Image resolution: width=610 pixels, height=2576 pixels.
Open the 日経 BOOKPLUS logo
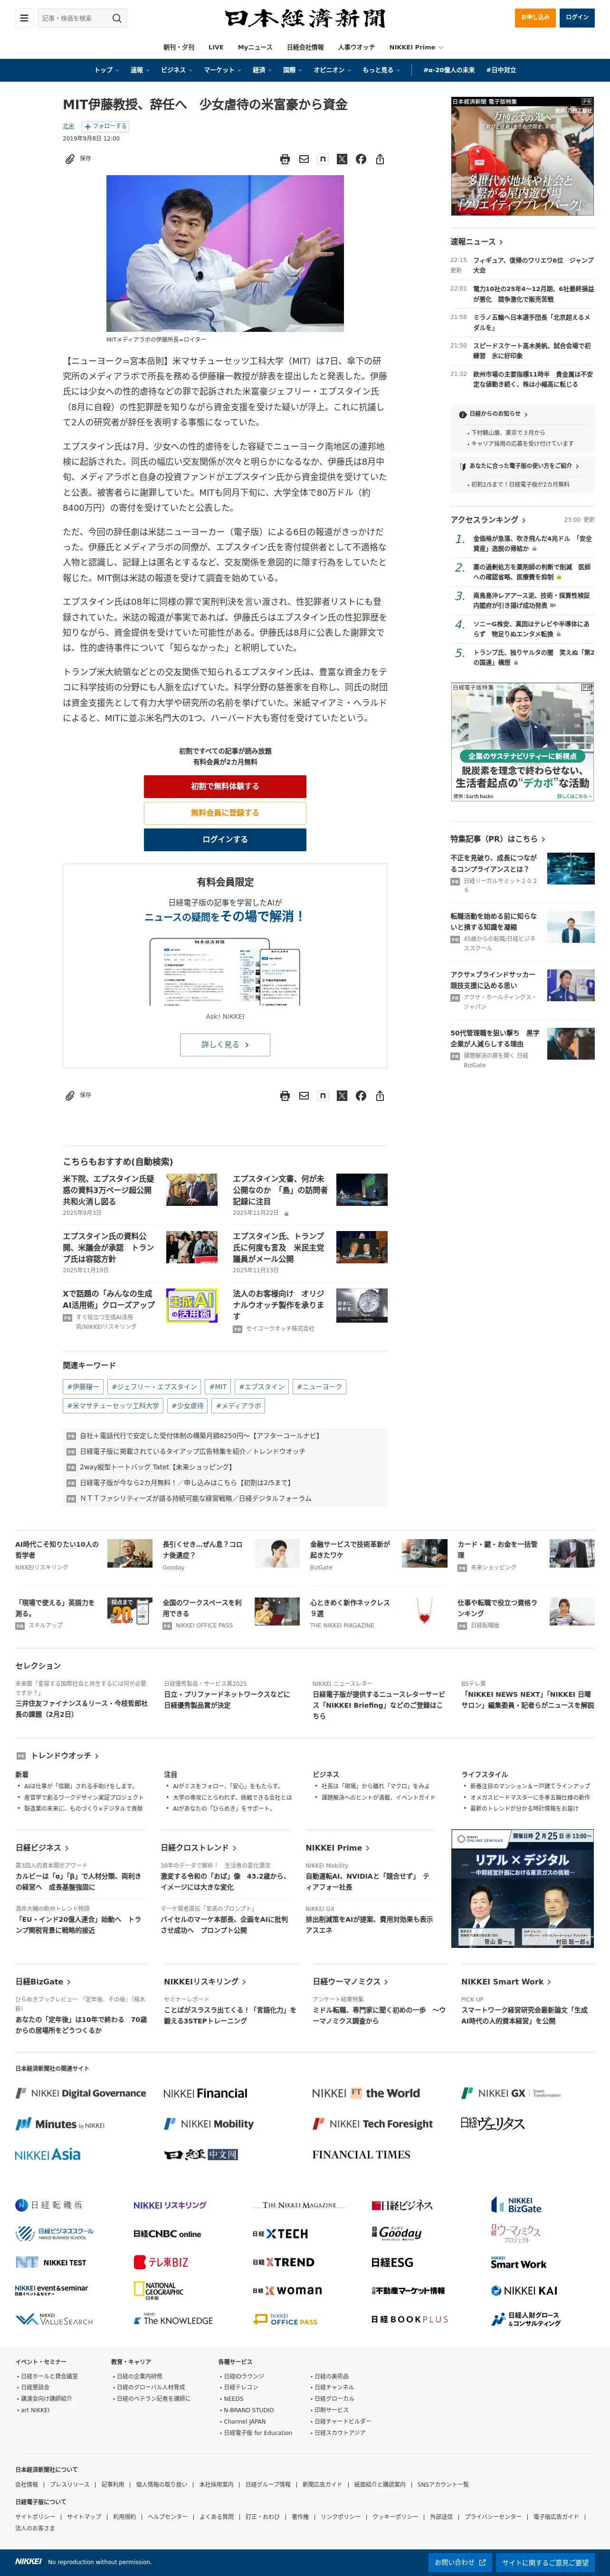pyautogui.click(x=410, y=2319)
